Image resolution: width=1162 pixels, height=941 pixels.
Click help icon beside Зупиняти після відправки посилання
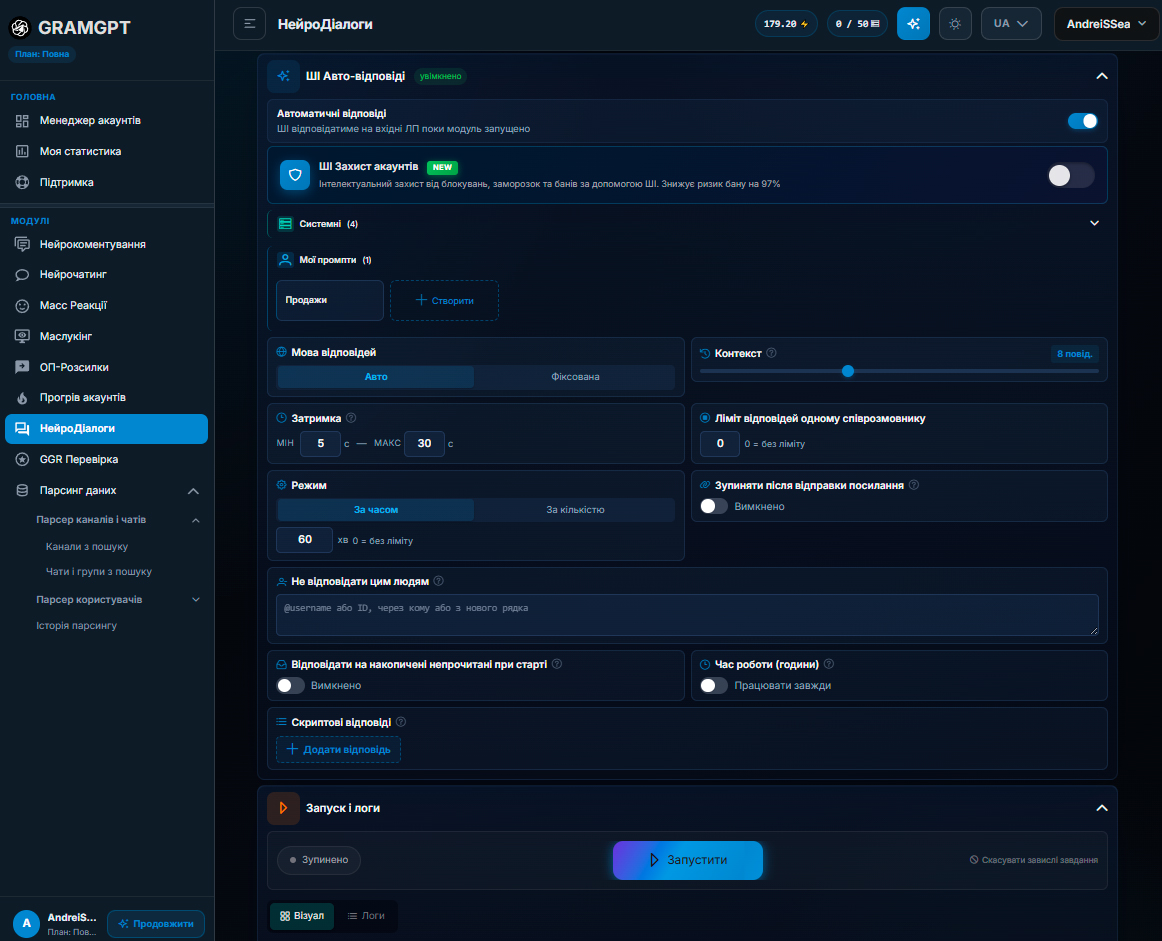pyautogui.click(x=914, y=485)
